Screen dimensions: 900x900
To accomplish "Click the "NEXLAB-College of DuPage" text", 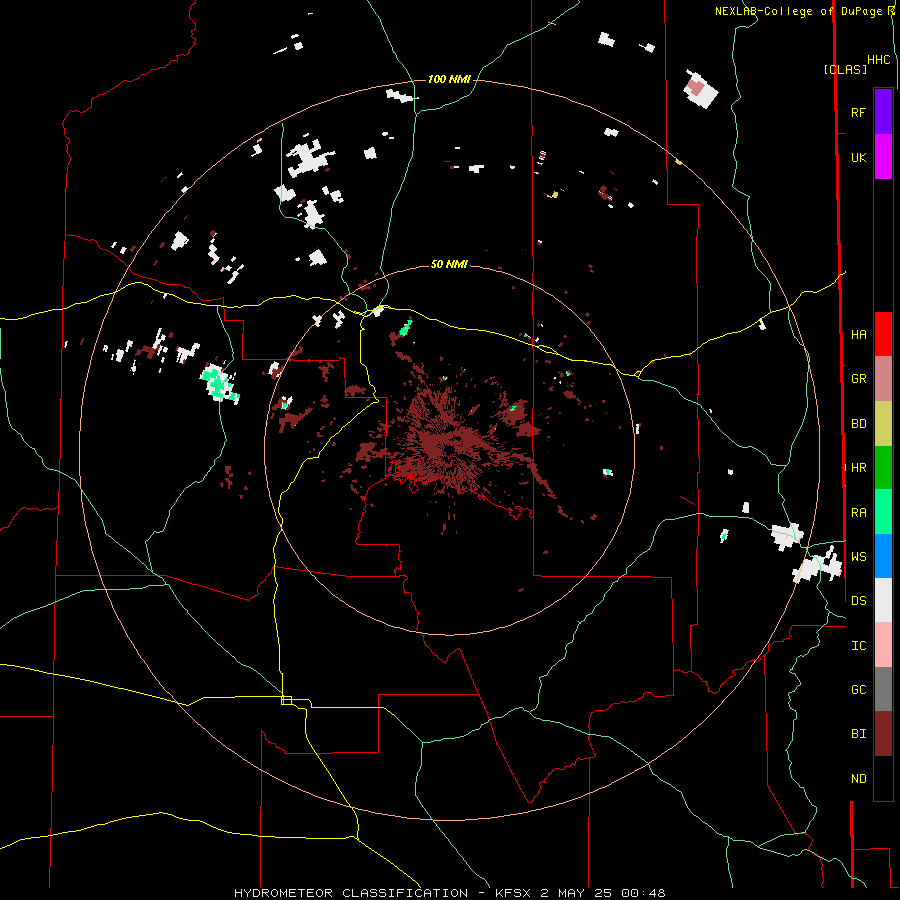I will coord(798,11).
